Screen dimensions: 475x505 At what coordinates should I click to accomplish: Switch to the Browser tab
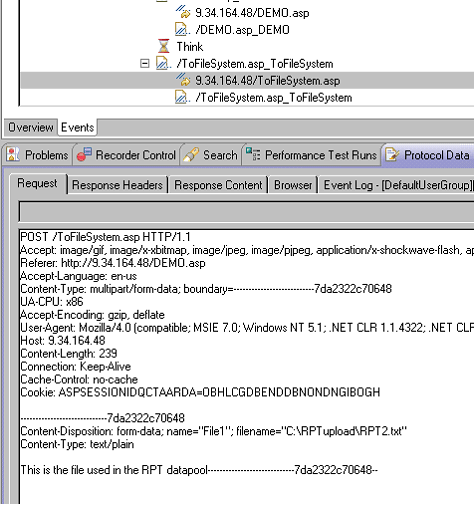[x=293, y=185]
